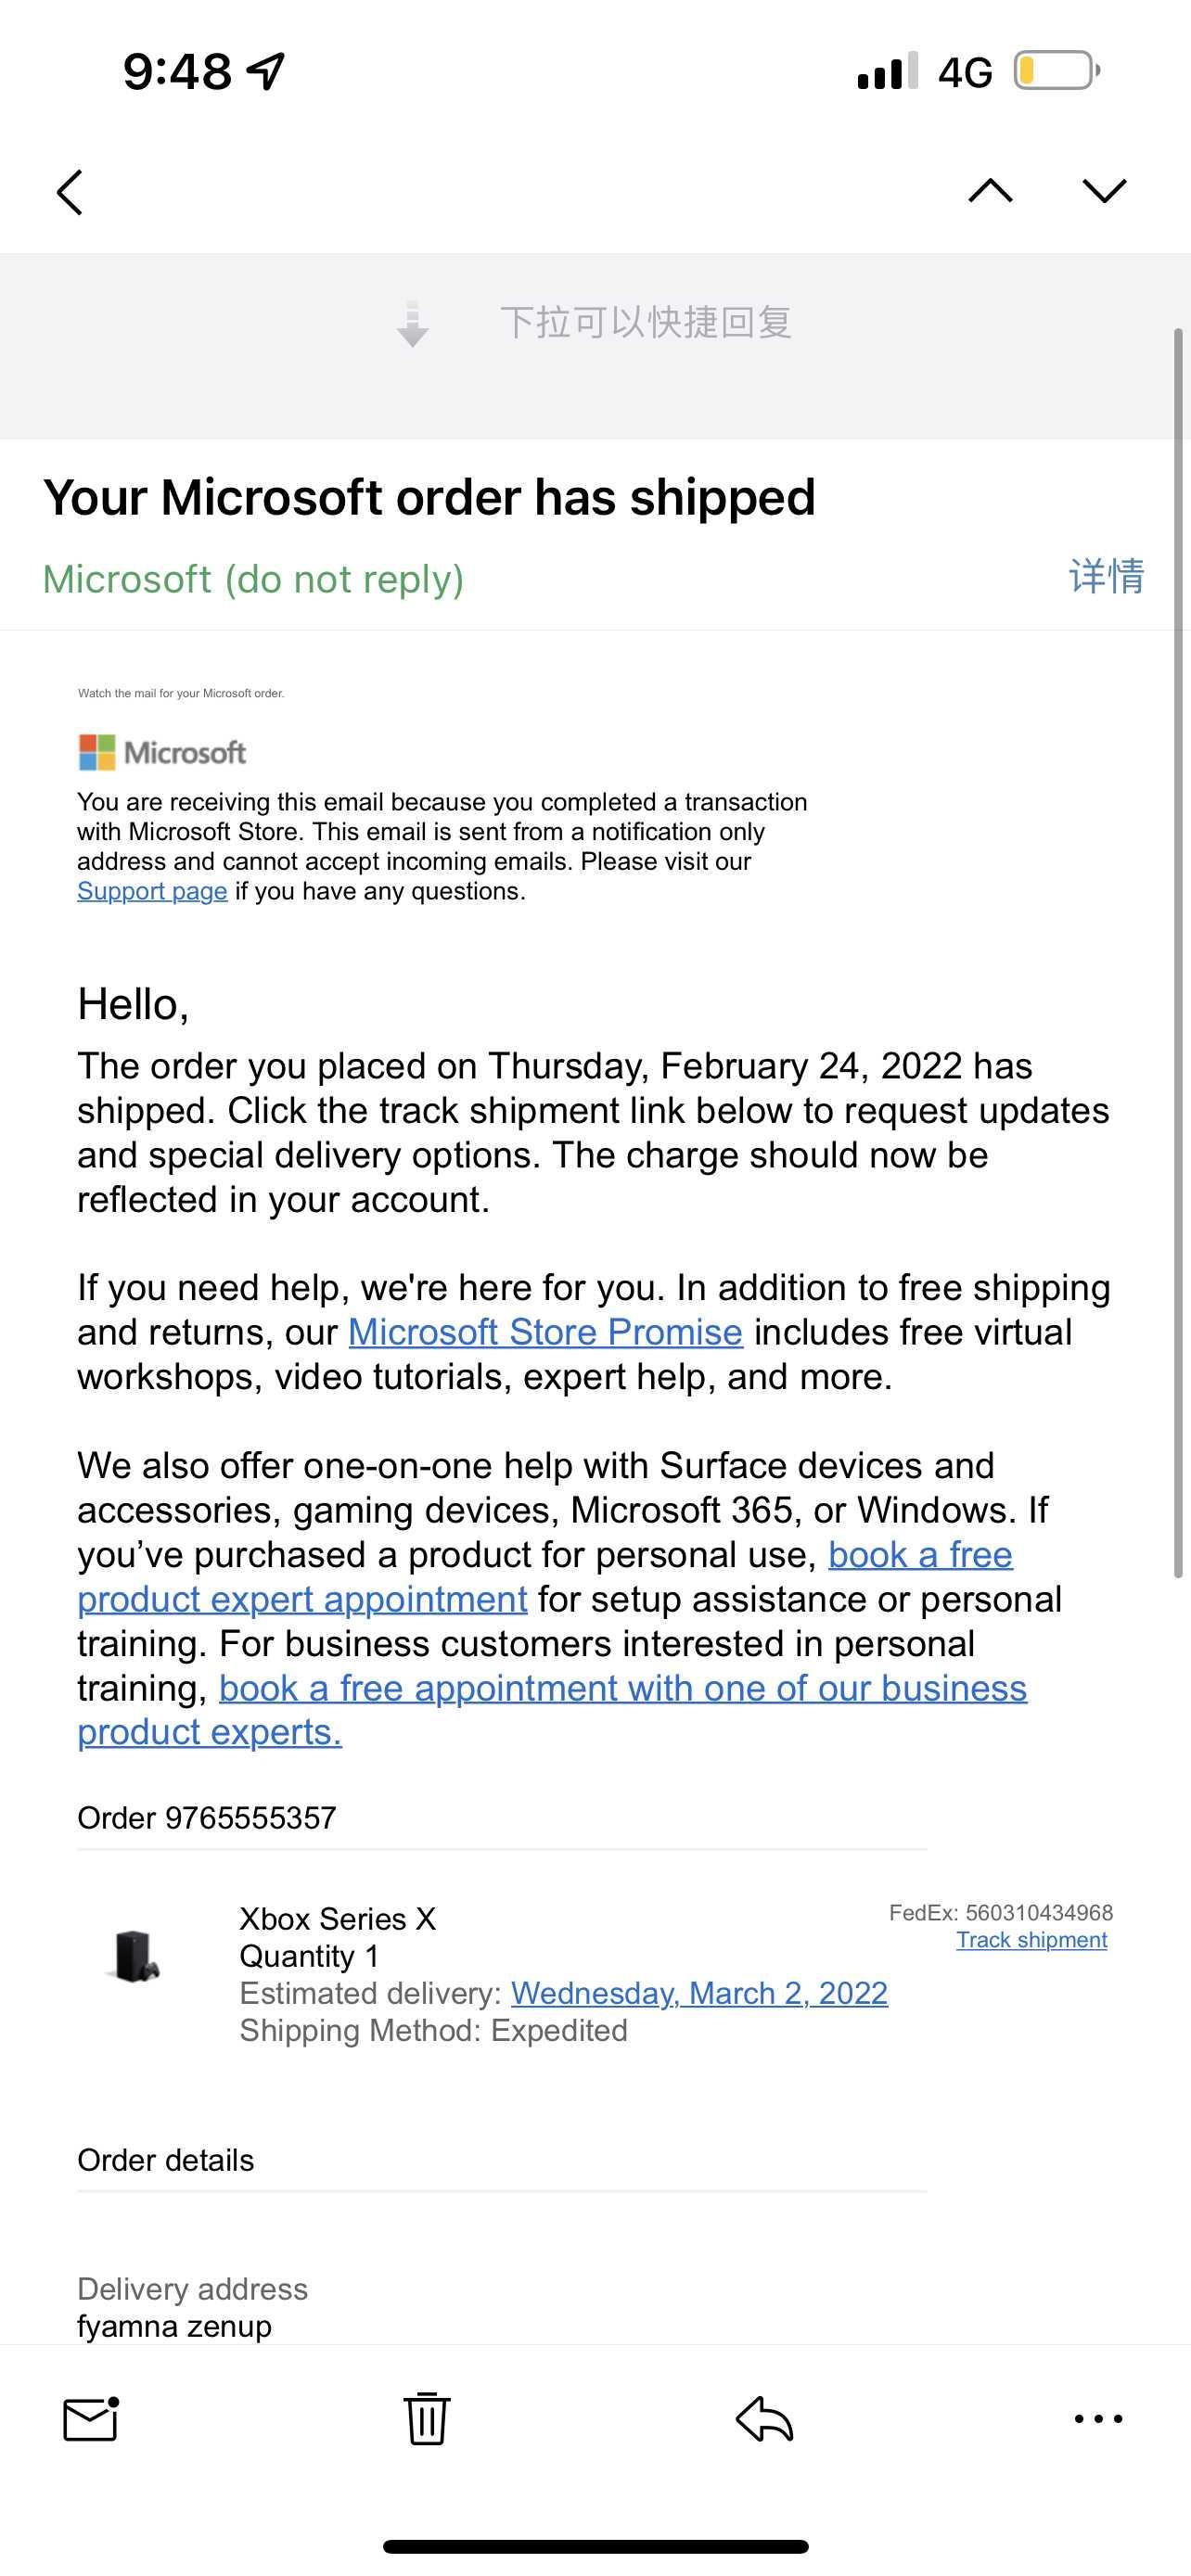
Task: Open 详情 sender details
Action: pyautogui.click(x=1106, y=577)
